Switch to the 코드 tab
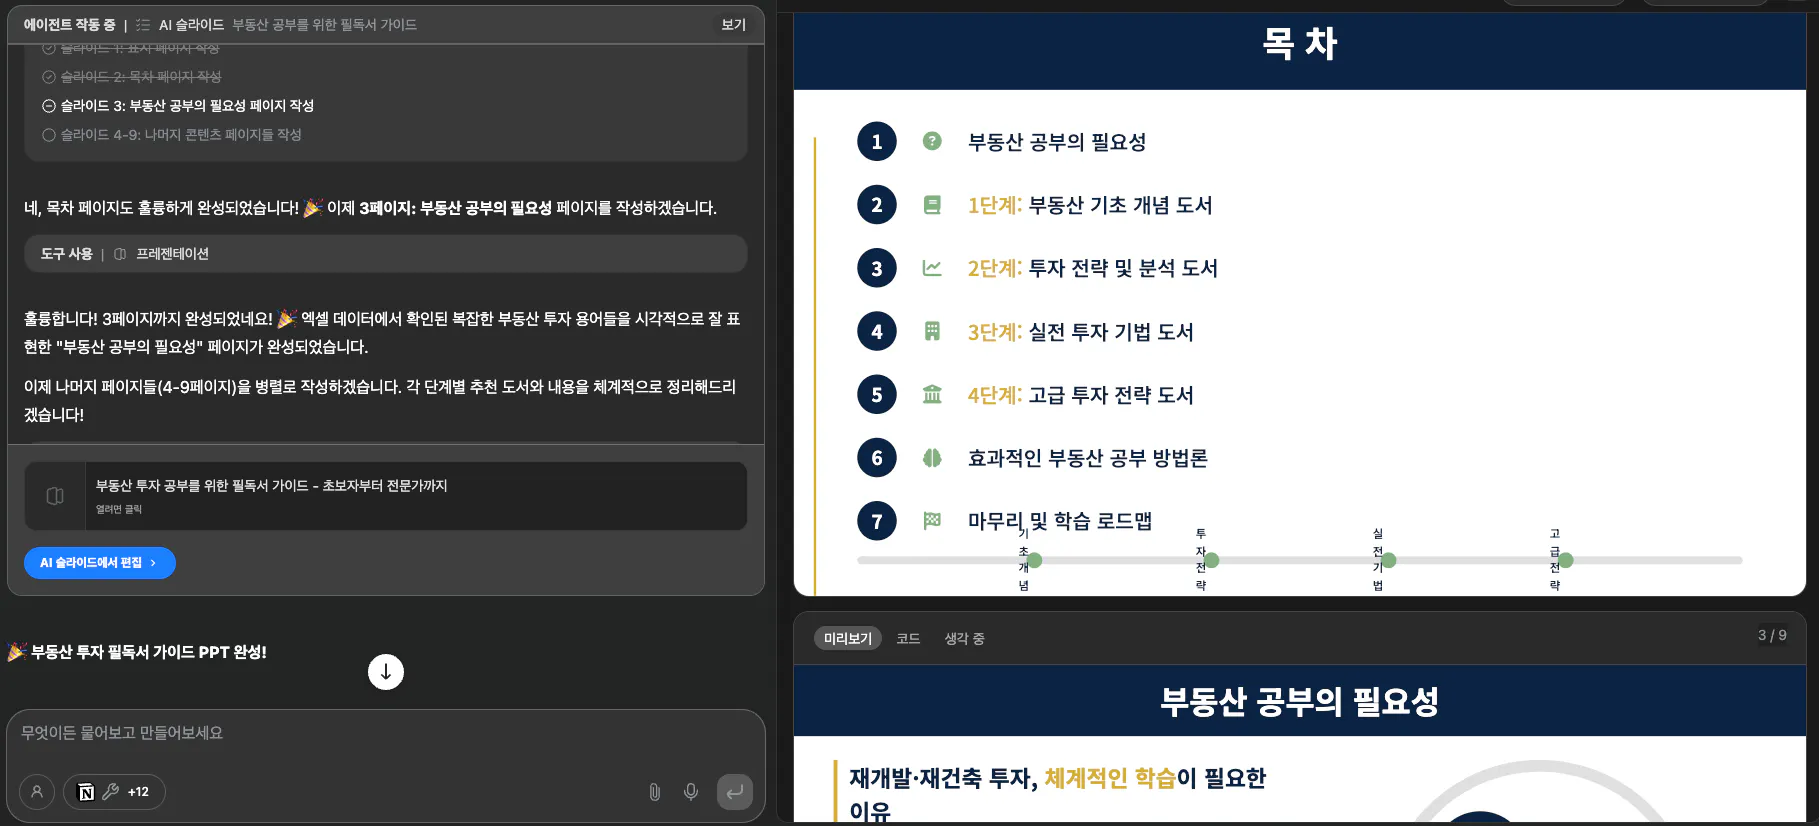The width and height of the screenshot is (1819, 826). coord(908,638)
